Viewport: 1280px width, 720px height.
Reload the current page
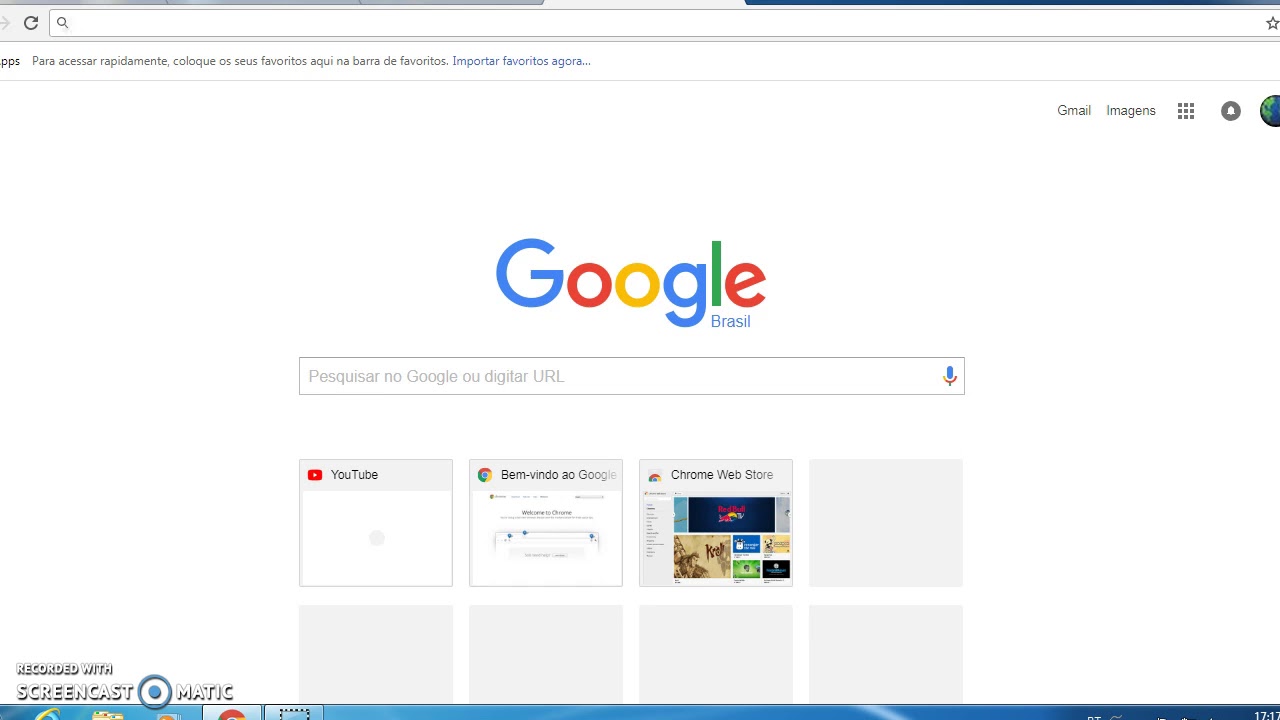pos(31,23)
